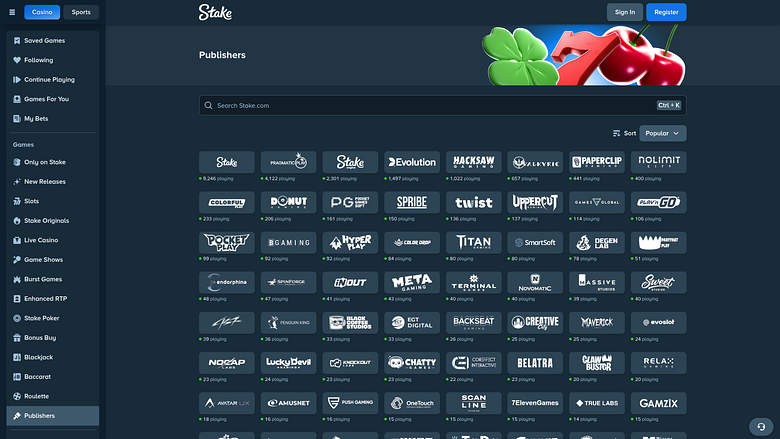780x439 pixels.
Task: Click the Stake Poker chip icon
Action: (x=17, y=318)
